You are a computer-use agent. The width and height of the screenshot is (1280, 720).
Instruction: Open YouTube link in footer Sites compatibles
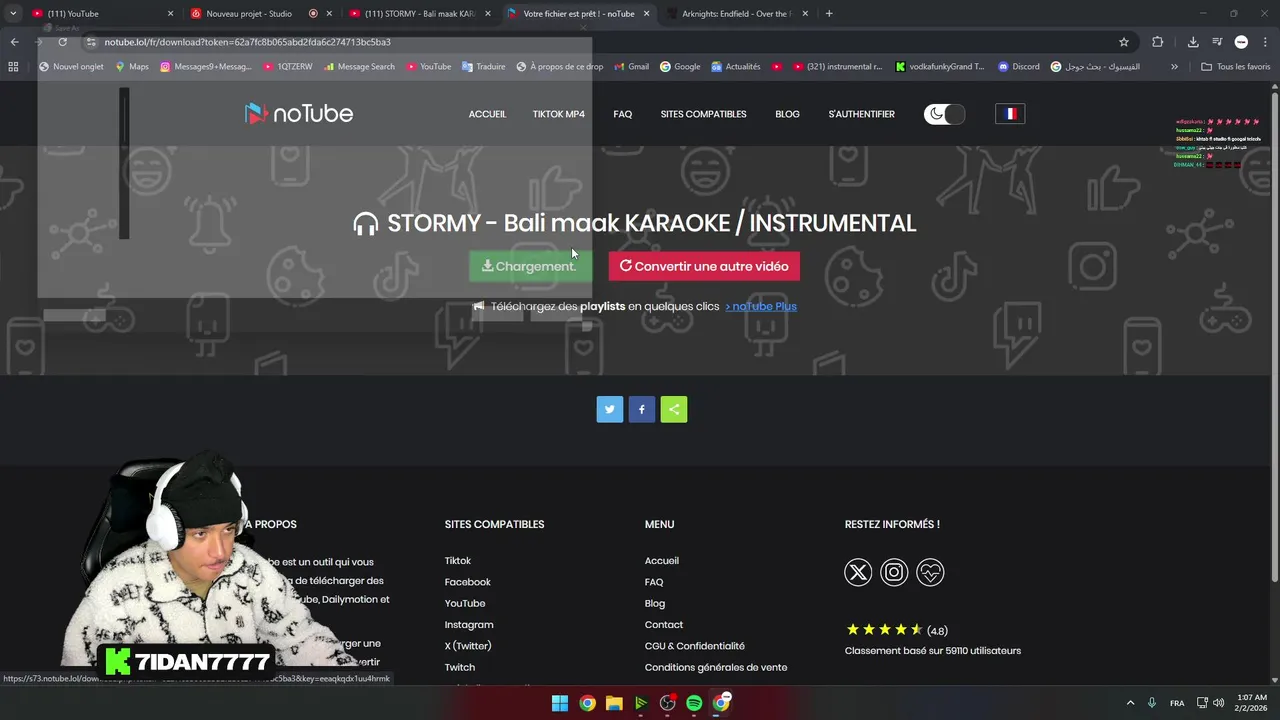click(465, 603)
